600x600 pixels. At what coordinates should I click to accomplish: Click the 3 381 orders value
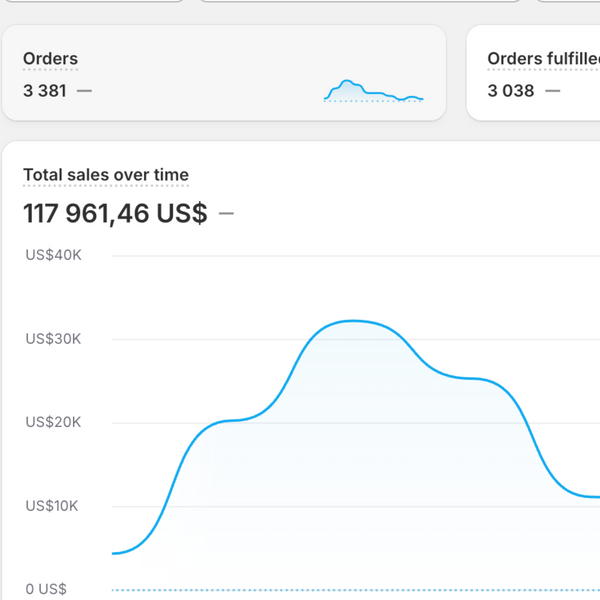pos(45,91)
